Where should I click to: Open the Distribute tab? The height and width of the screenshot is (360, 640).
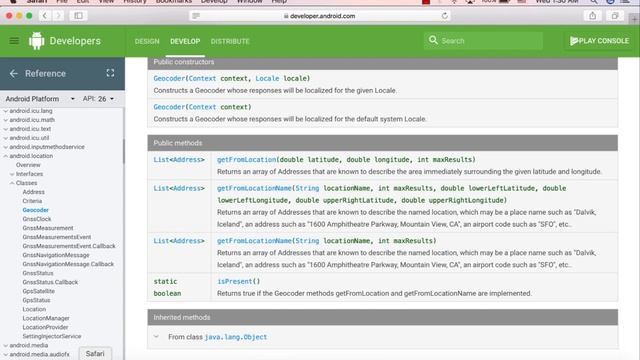click(230, 41)
